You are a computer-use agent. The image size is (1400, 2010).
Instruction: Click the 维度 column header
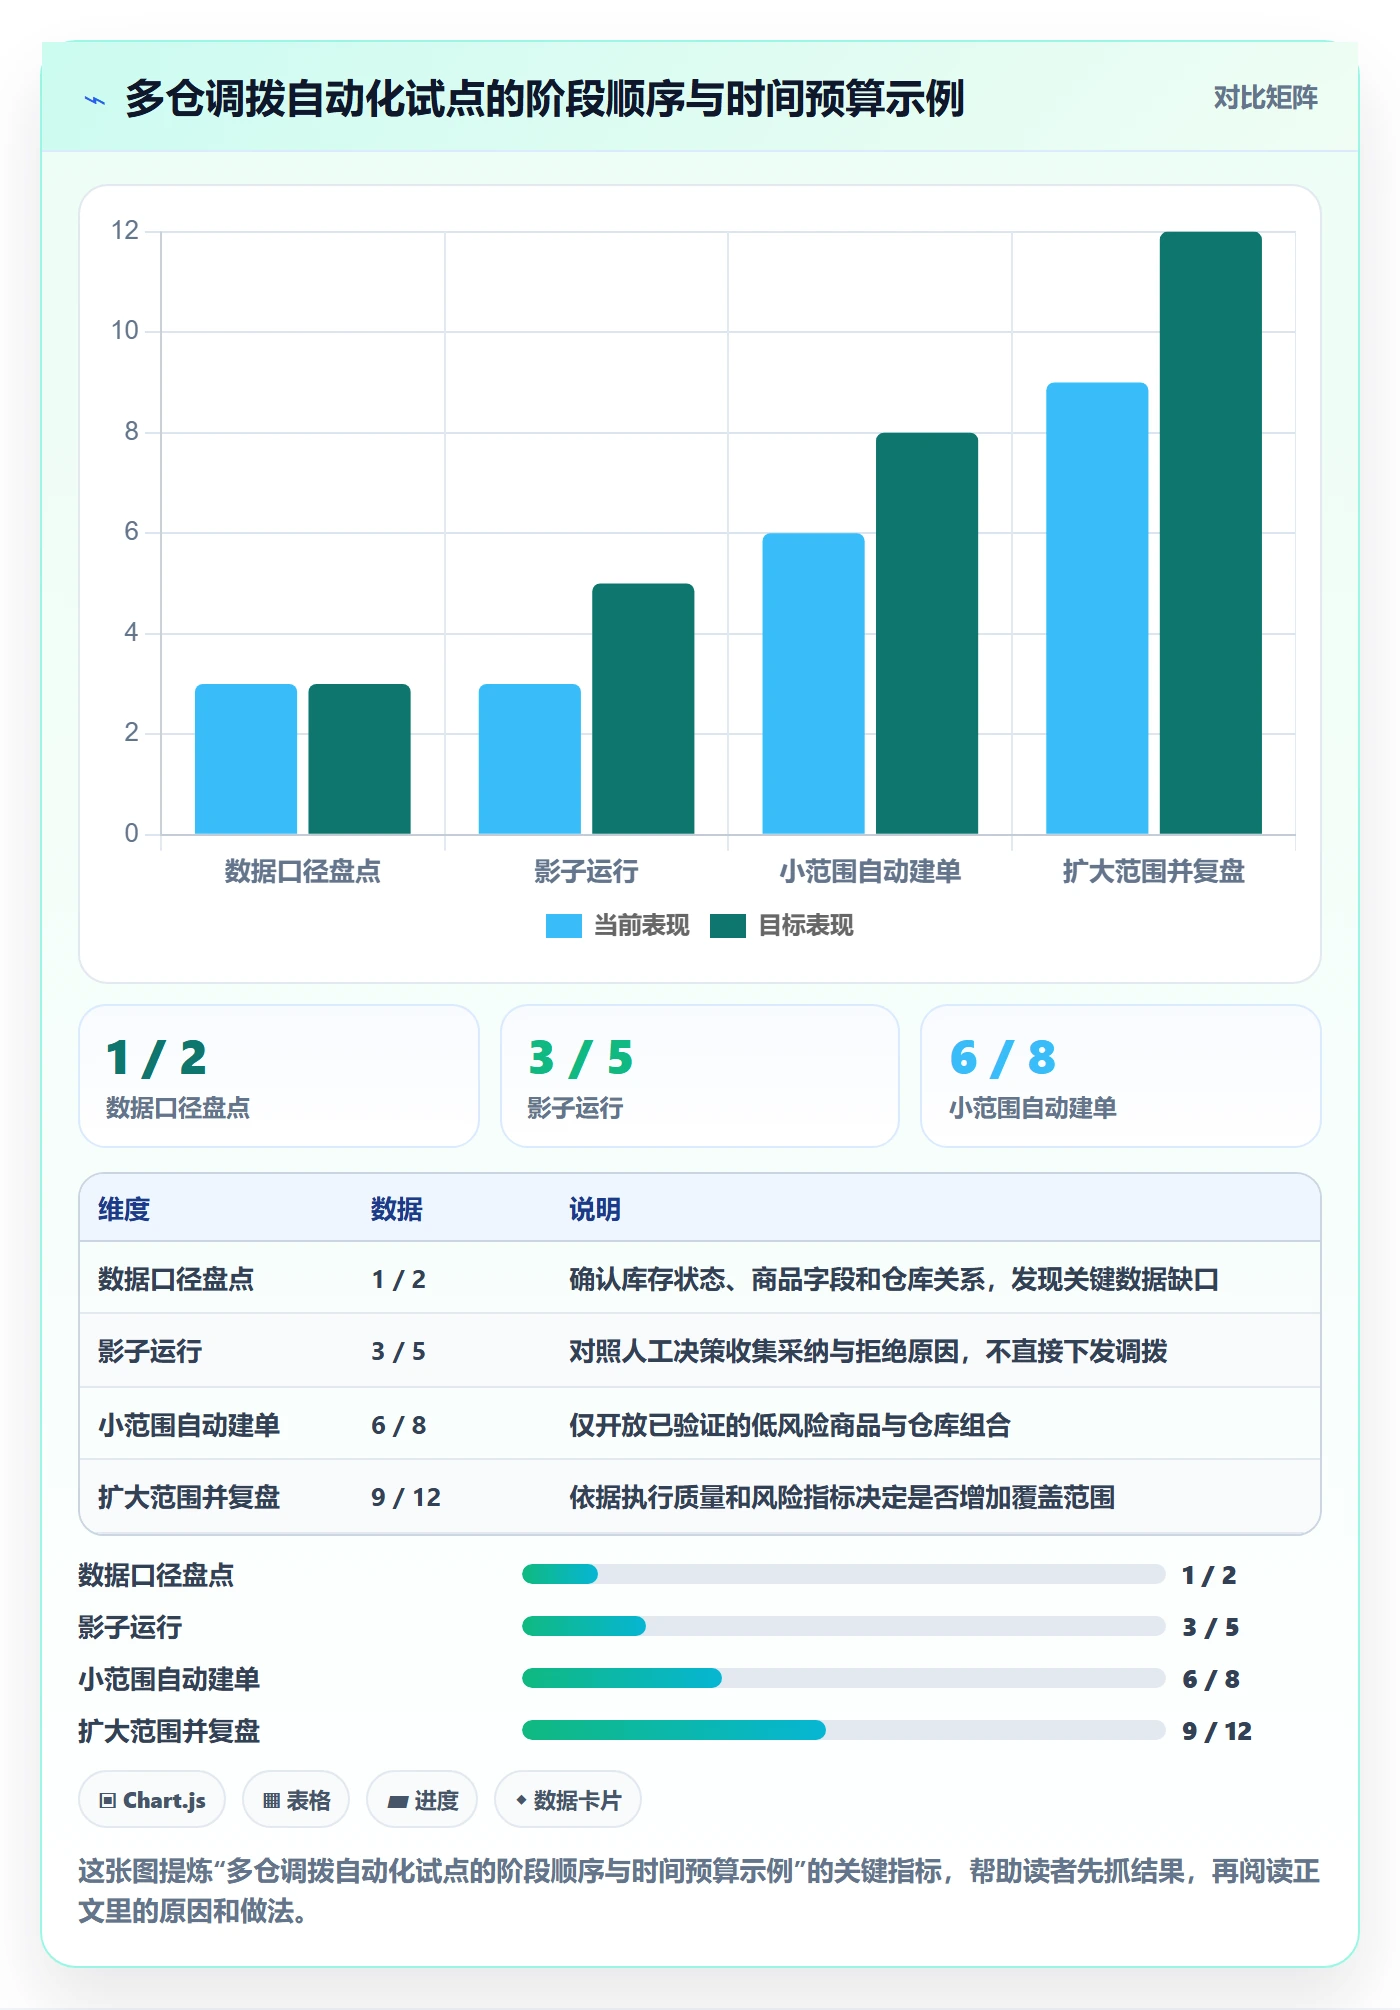[124, 1209]
